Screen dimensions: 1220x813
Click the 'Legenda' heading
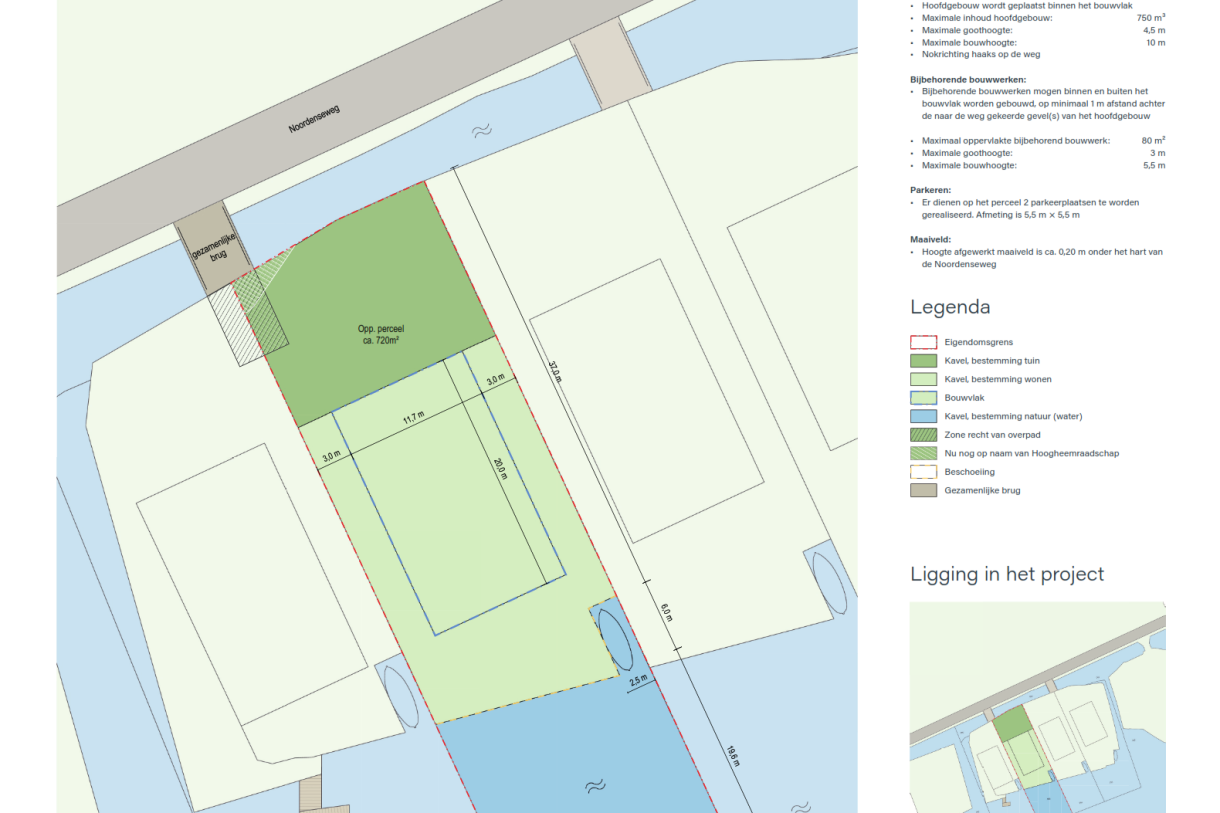(x=950, y=307)
